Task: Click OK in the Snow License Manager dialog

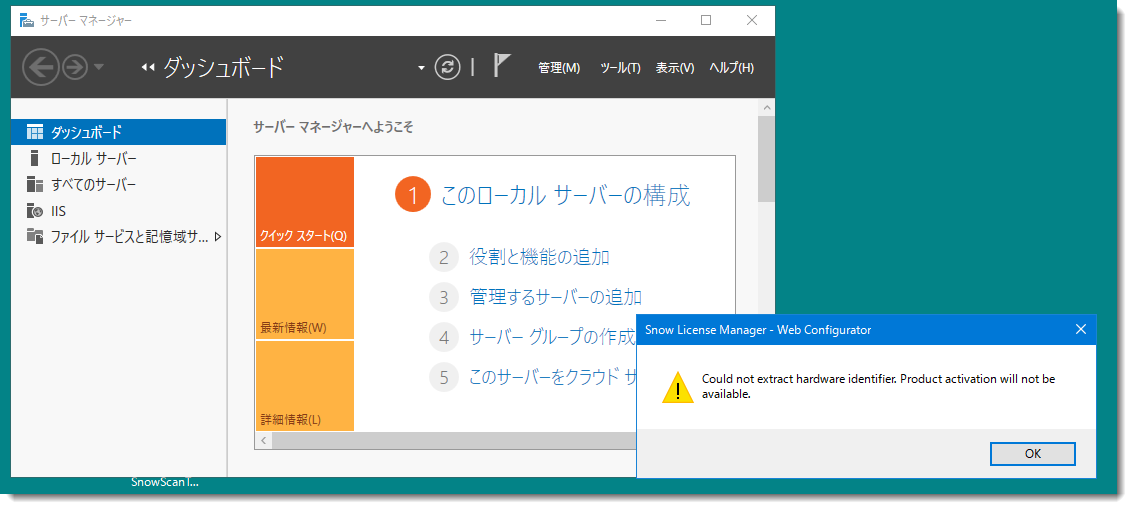Action: 1032,453
